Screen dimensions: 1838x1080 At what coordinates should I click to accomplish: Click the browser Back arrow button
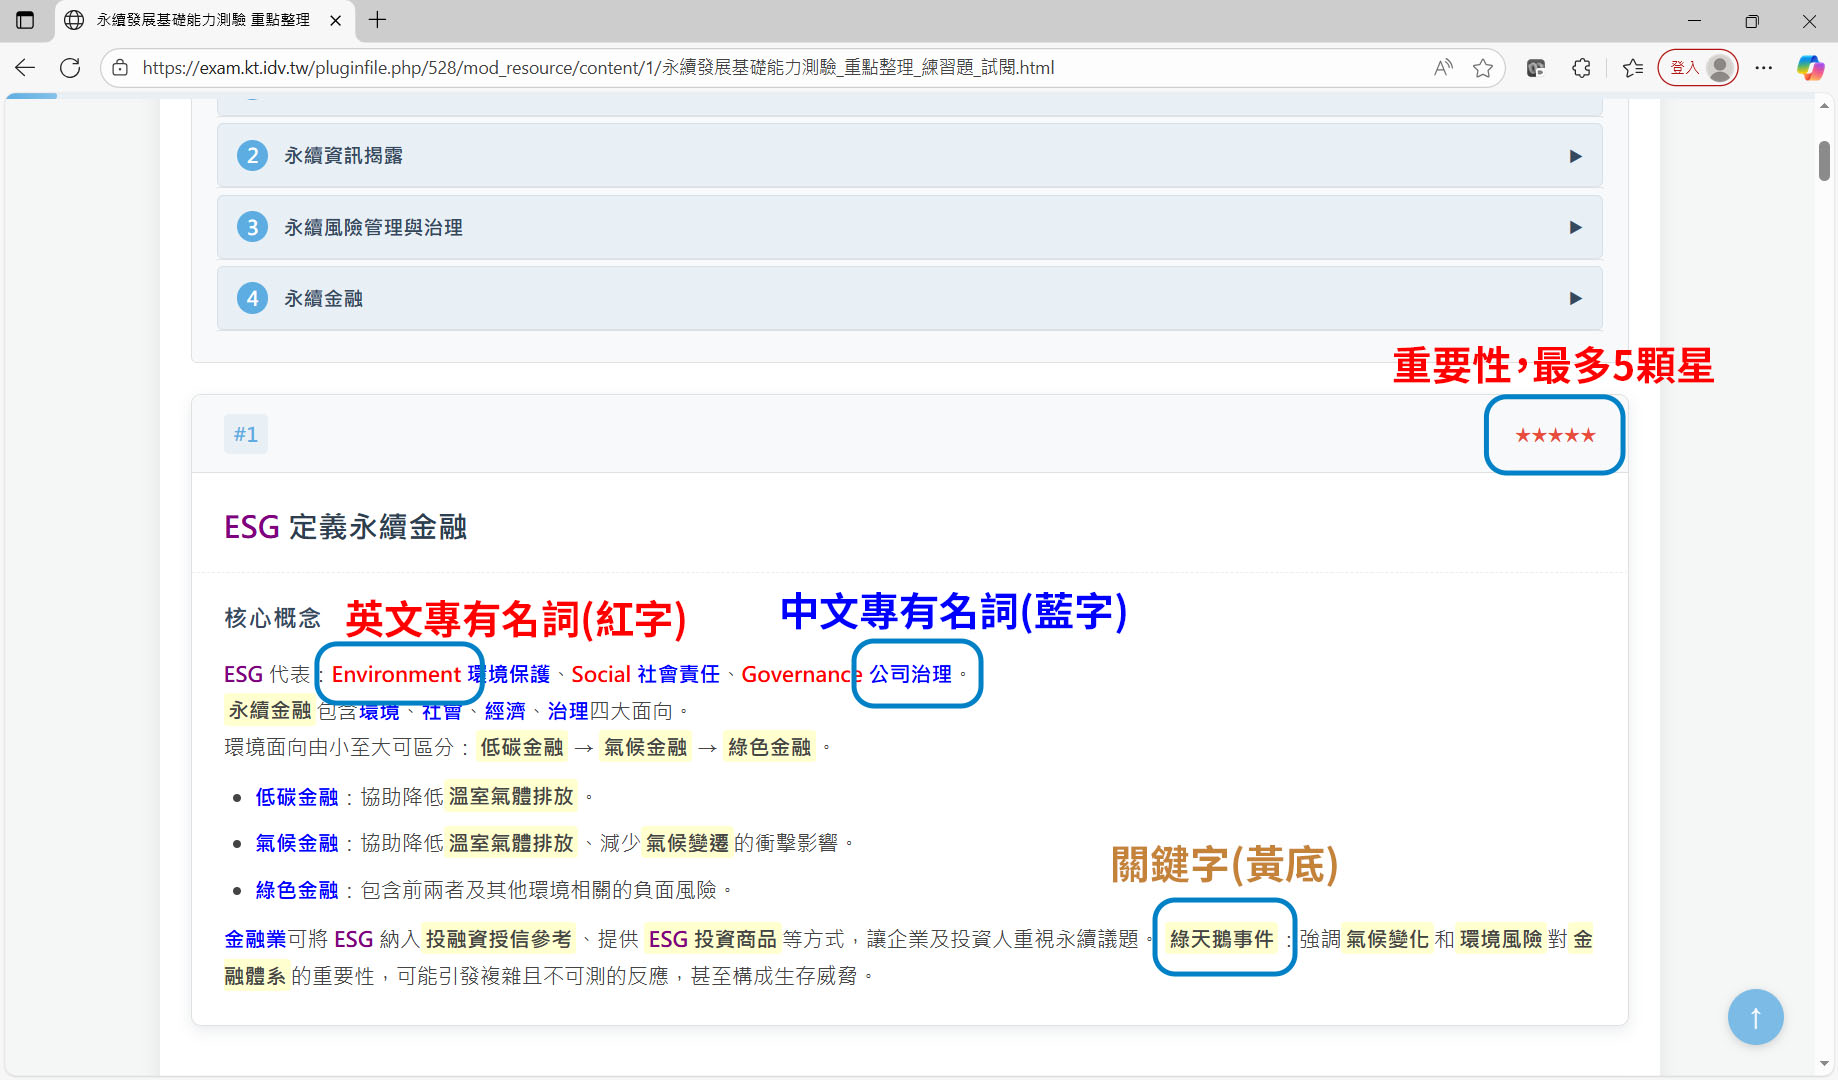point(25,68)
